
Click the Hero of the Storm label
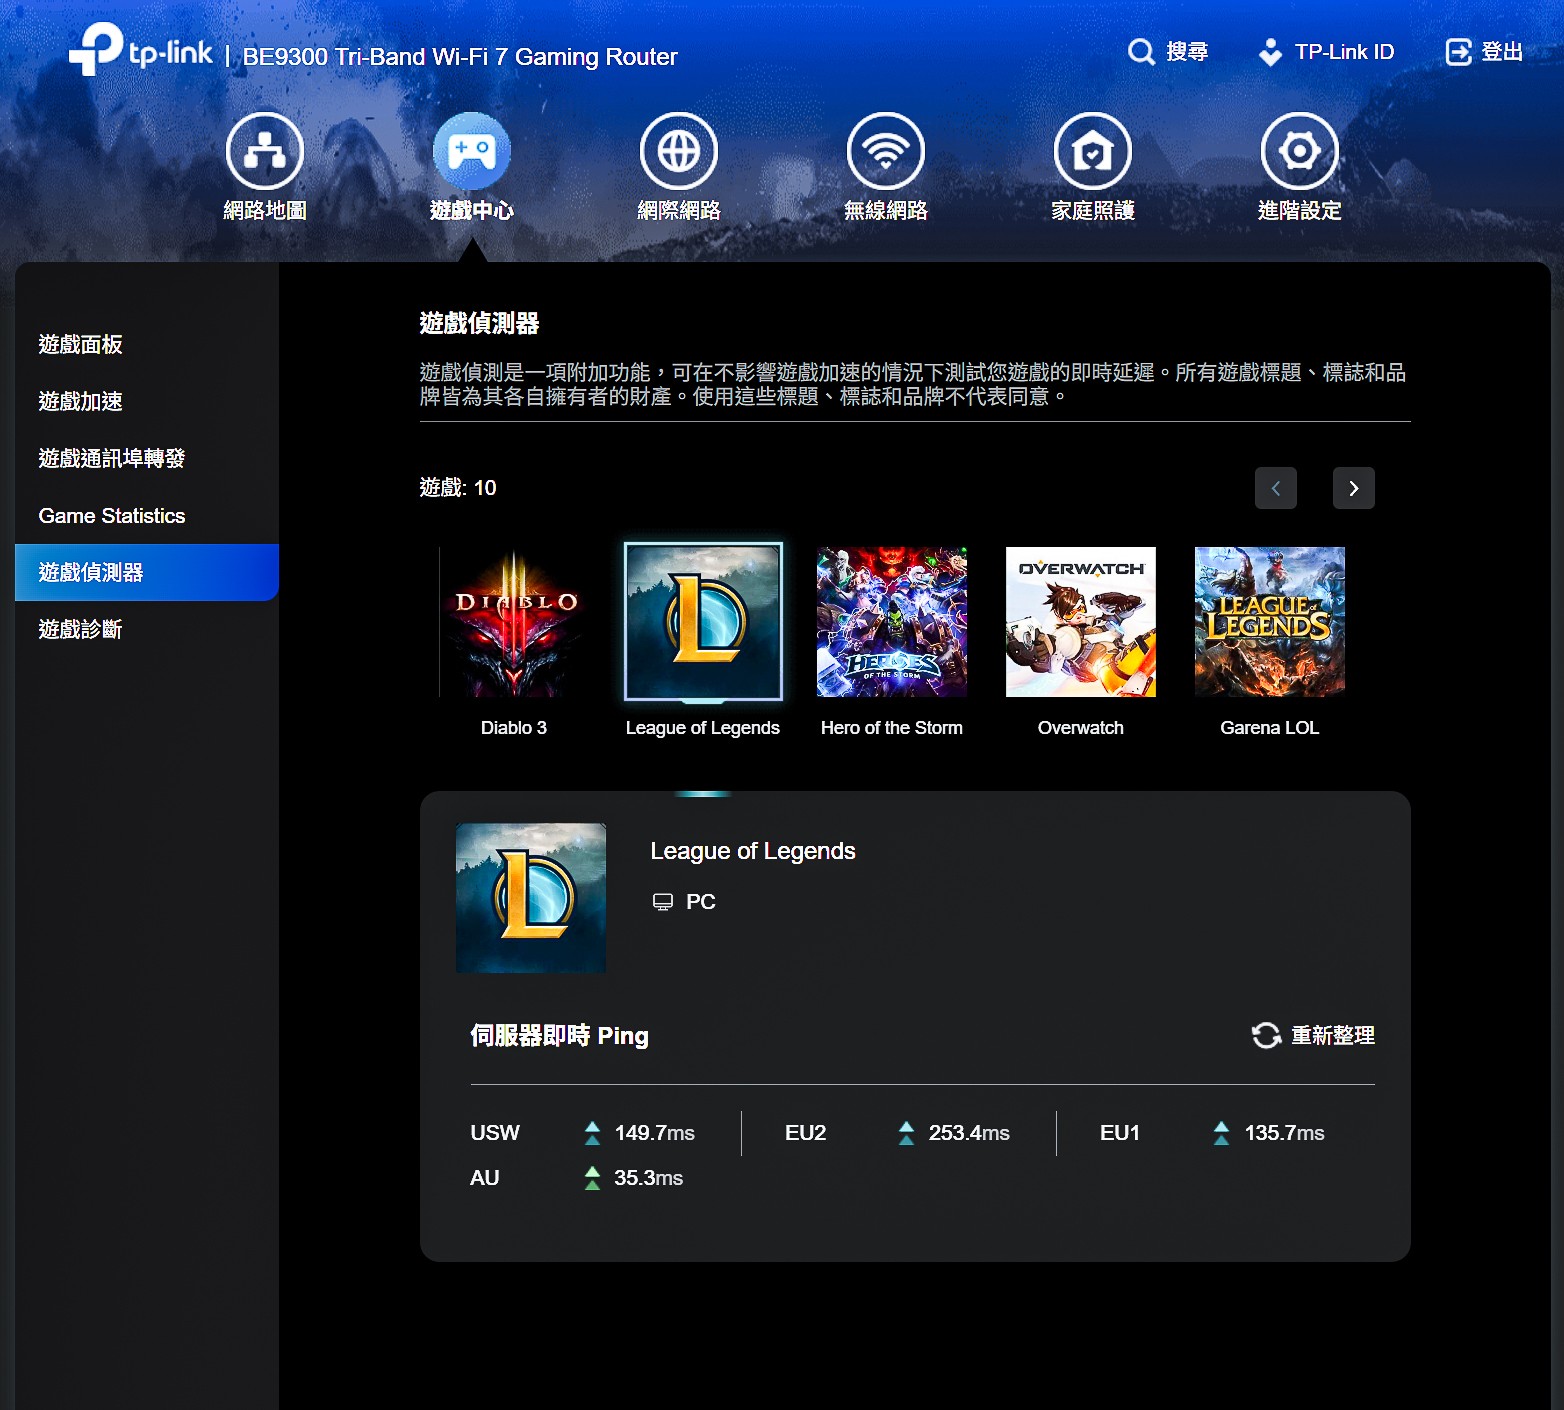click(892, 728)
